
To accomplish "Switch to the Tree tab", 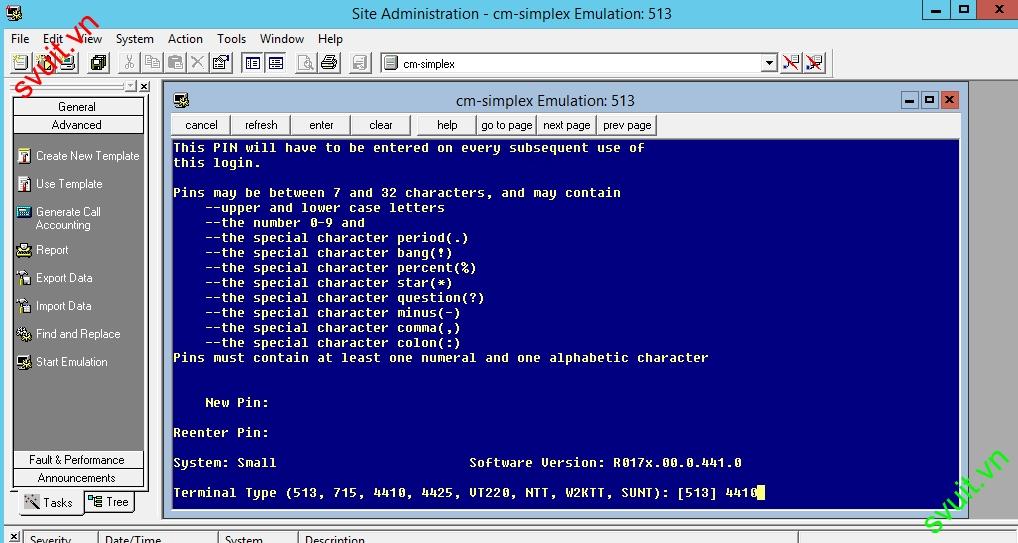I will tap(109, 501).
